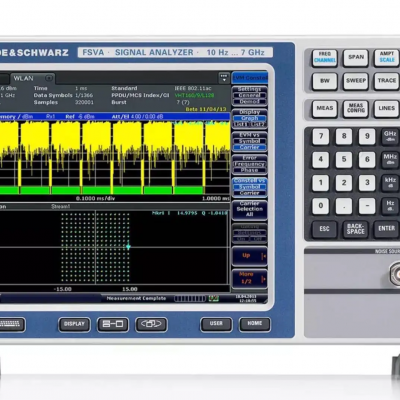The height and width of the screenshot is (400, 400).
Task: Tap keypad digit 6
Action: tap(367, 160)
